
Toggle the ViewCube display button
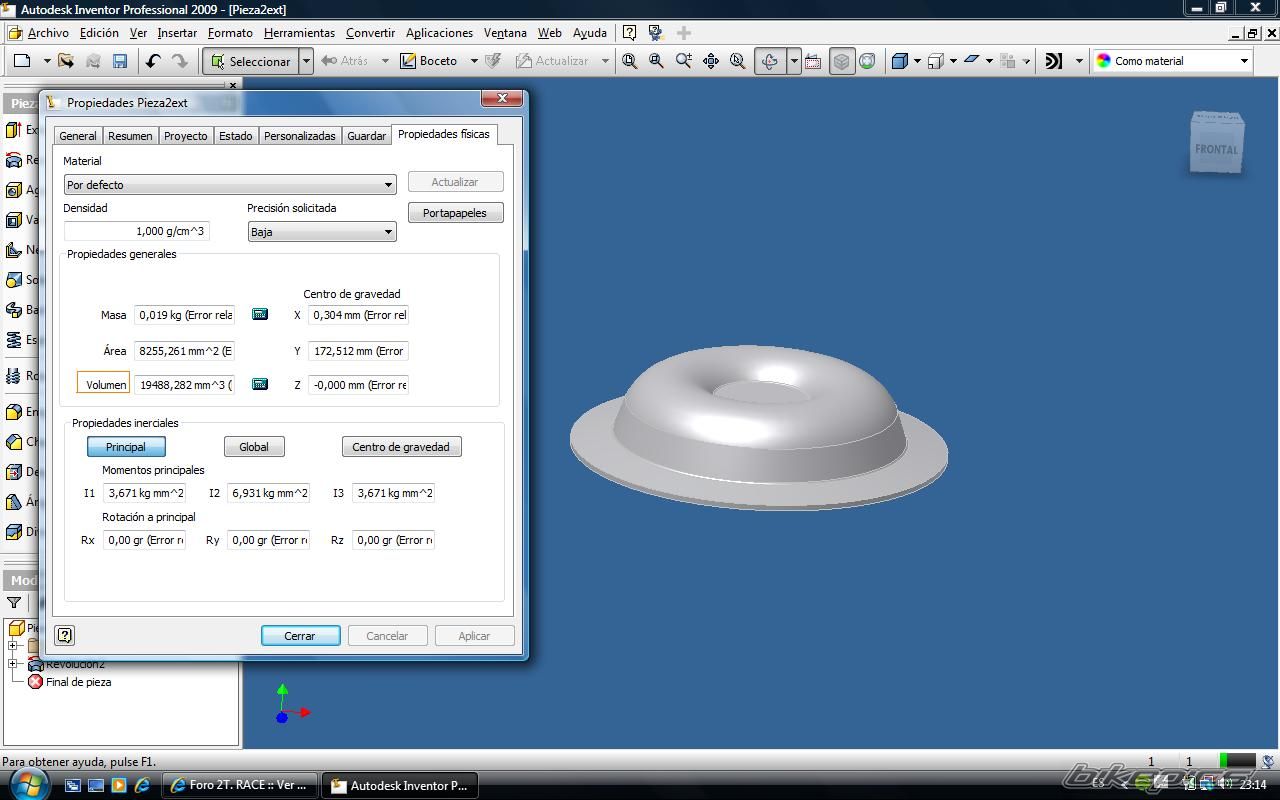(x=842, y=61)
